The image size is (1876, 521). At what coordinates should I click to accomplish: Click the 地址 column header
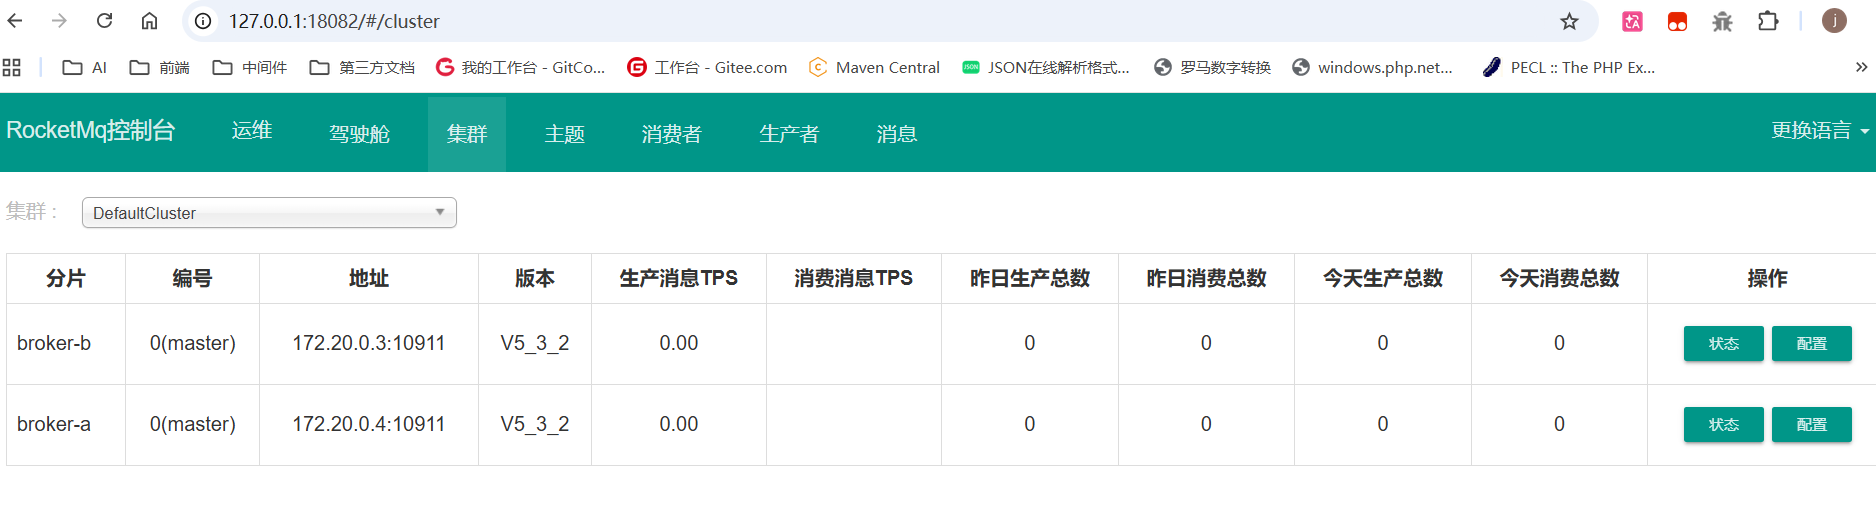pos(368,278)
